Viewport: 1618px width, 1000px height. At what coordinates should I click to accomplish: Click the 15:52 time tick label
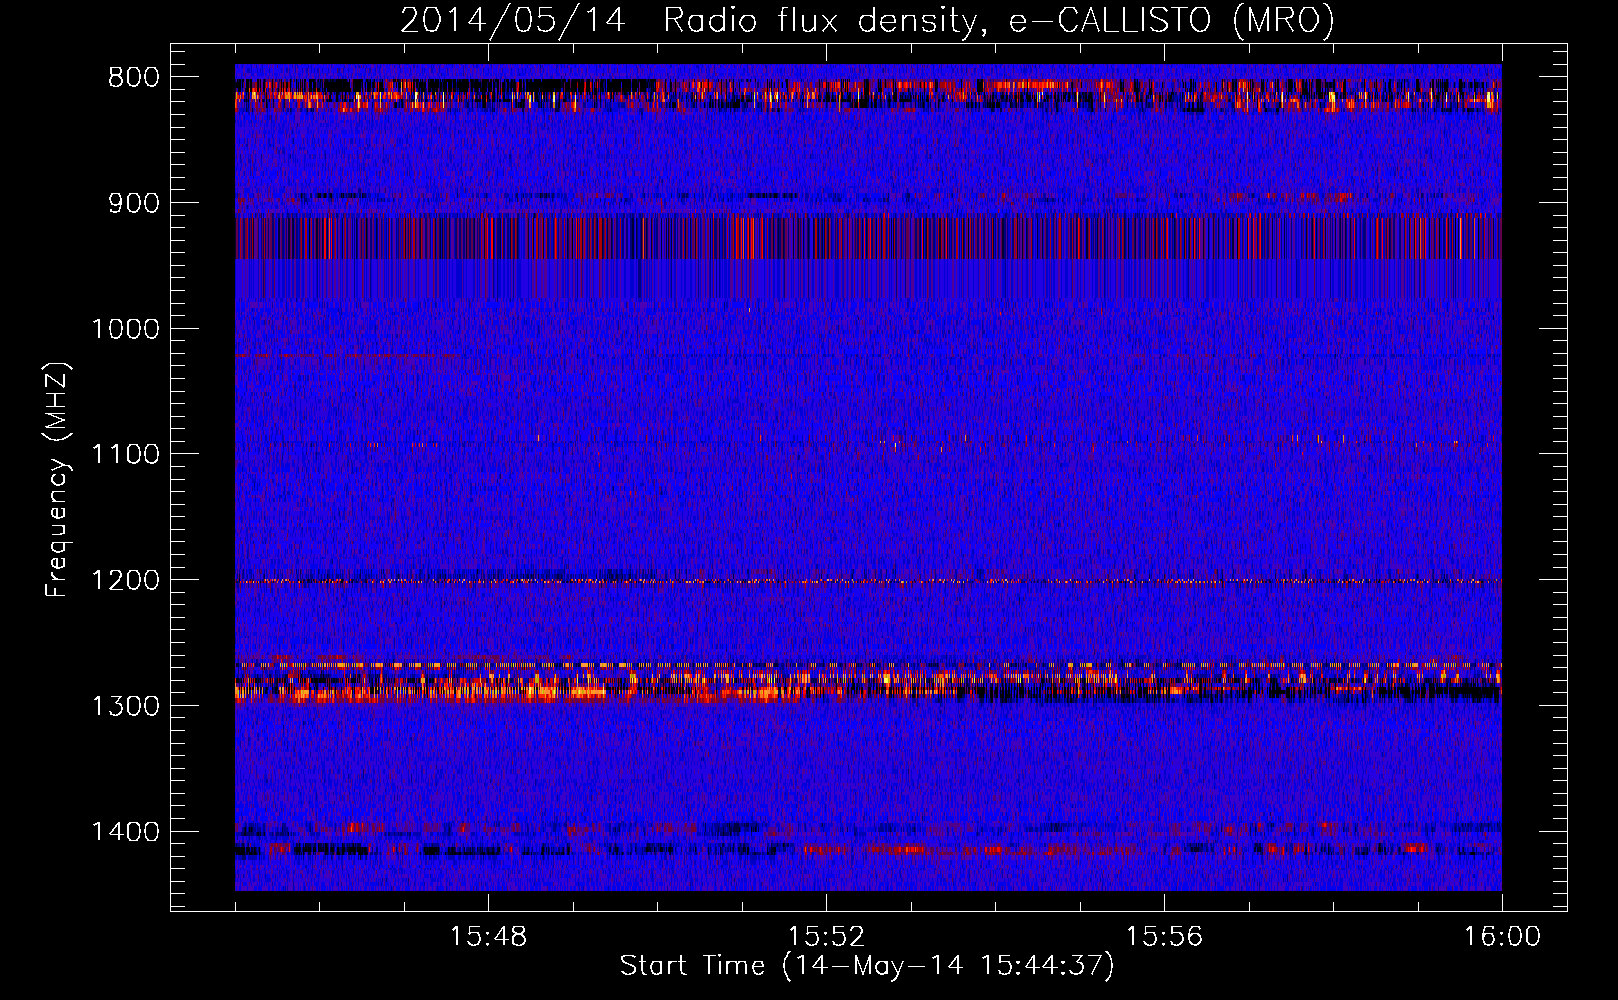[x=826, y=937]
